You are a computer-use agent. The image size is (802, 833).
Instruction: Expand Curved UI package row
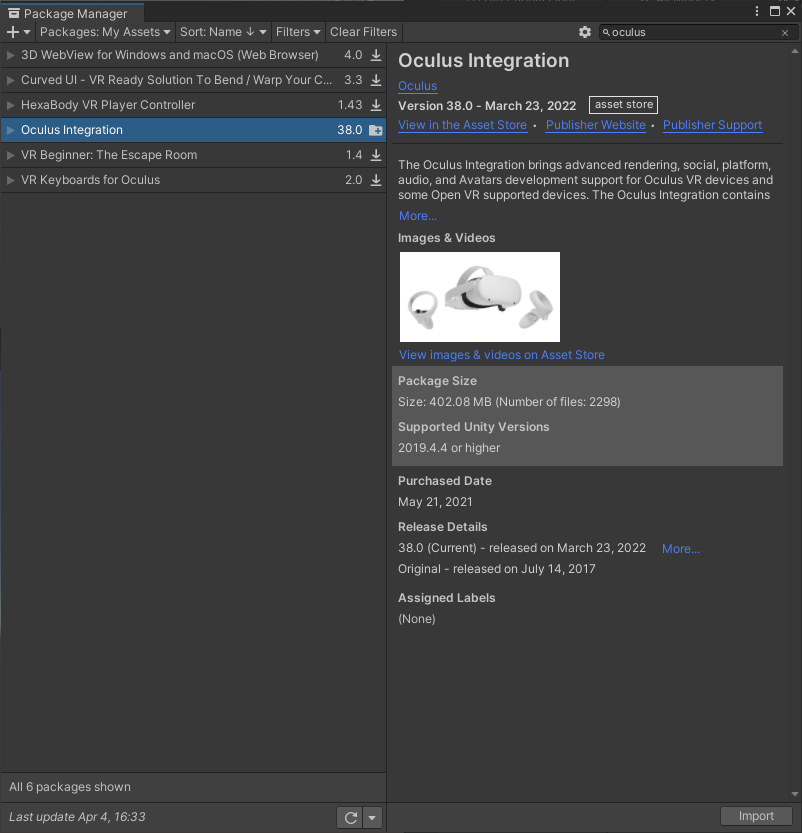(10, 80)
